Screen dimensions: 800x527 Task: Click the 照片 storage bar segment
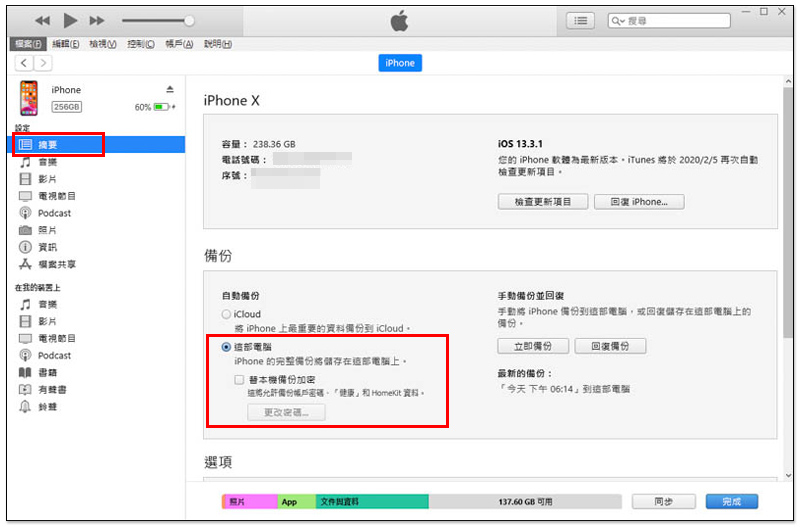(250, 502)
